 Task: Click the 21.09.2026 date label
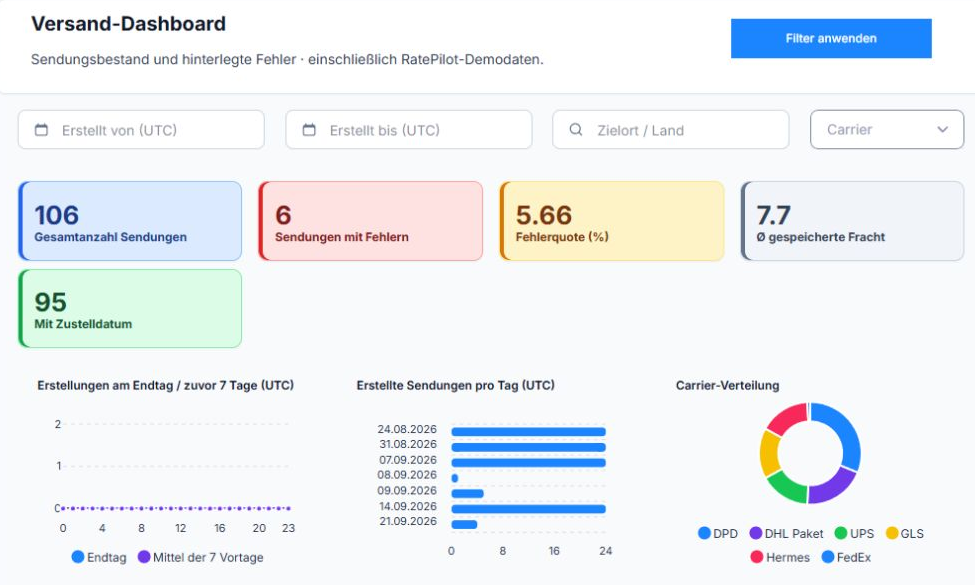pos(408,521)
